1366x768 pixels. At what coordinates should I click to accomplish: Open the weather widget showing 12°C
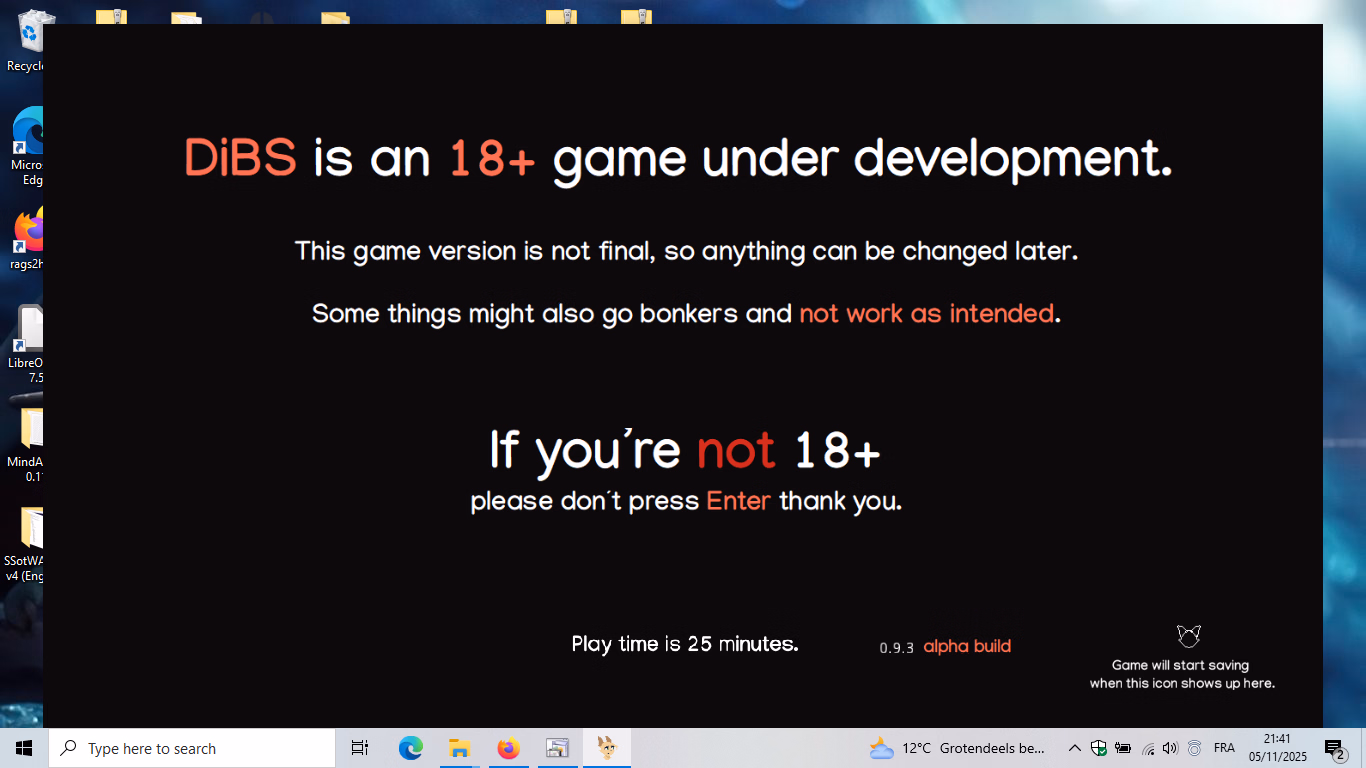957,748
